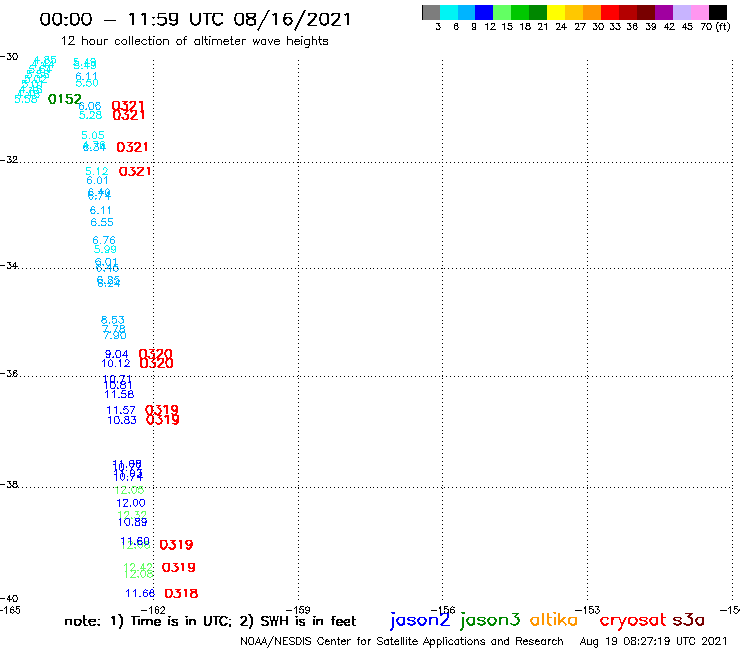Click the 11.58 wave height reading
Viewport: 740px width, 650px height.
119,394
